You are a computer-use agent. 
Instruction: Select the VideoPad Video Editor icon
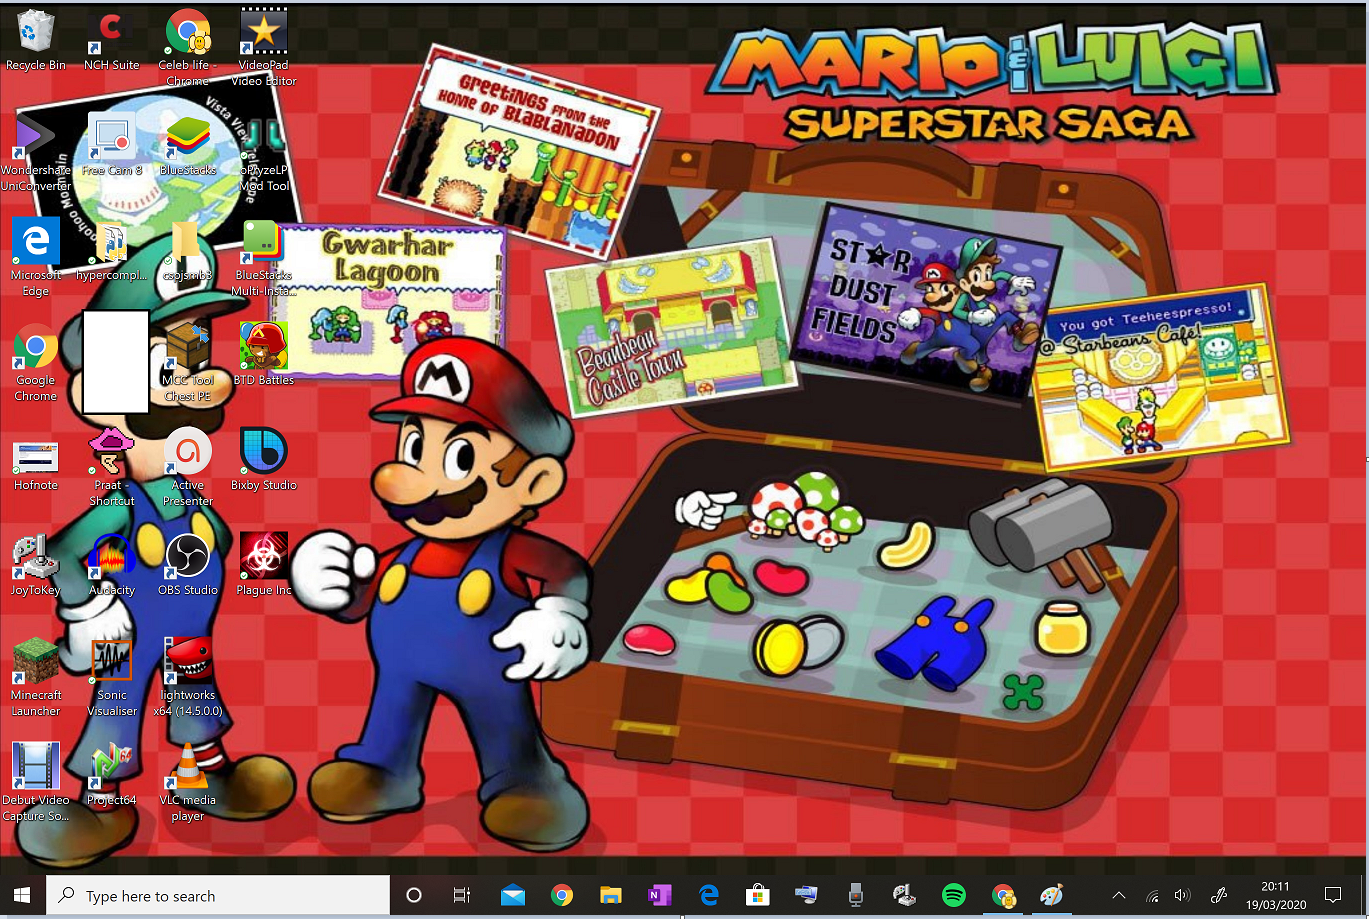pos(264,48)
